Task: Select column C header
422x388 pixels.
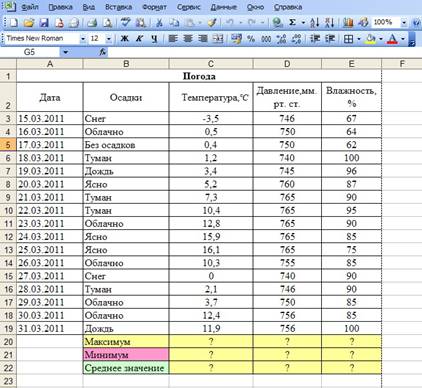Action: click(x=211, y=64)
